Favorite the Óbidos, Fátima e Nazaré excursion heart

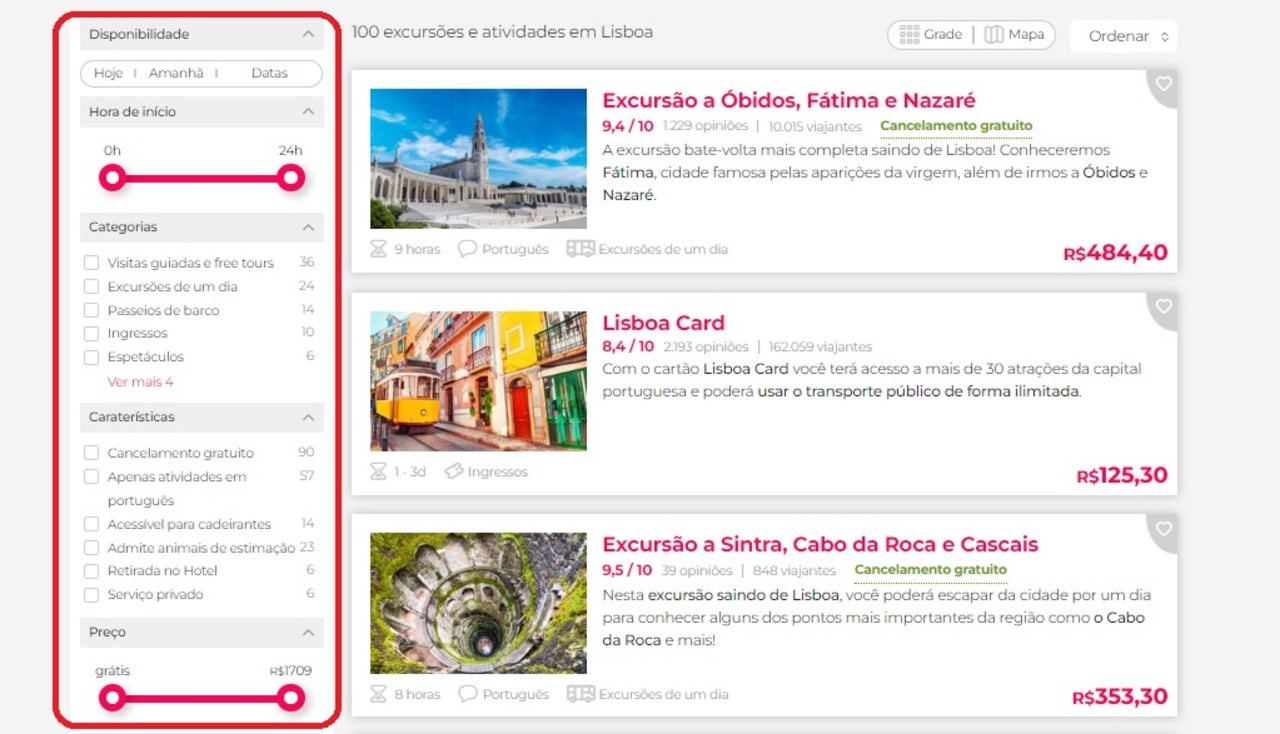[1163, 85]
